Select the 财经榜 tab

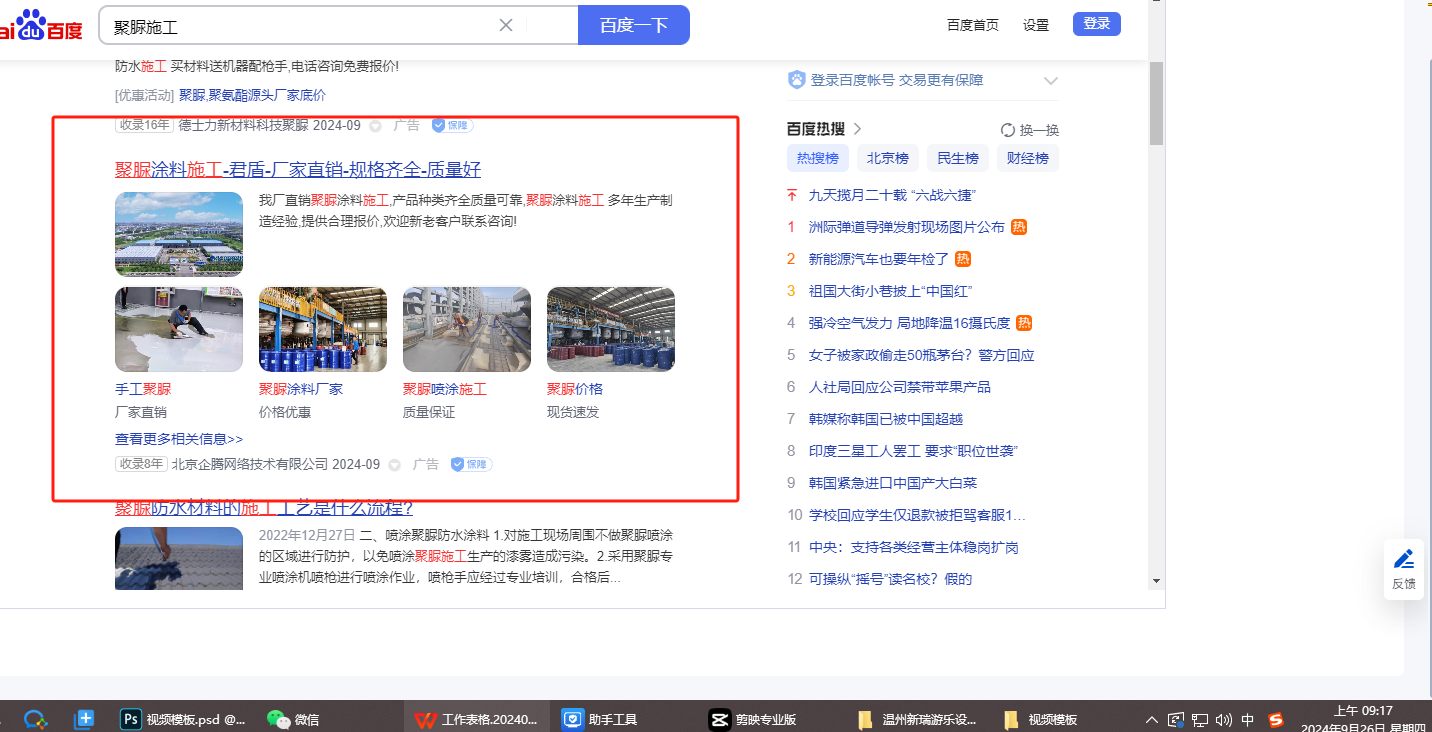(x=1028, y=158)
